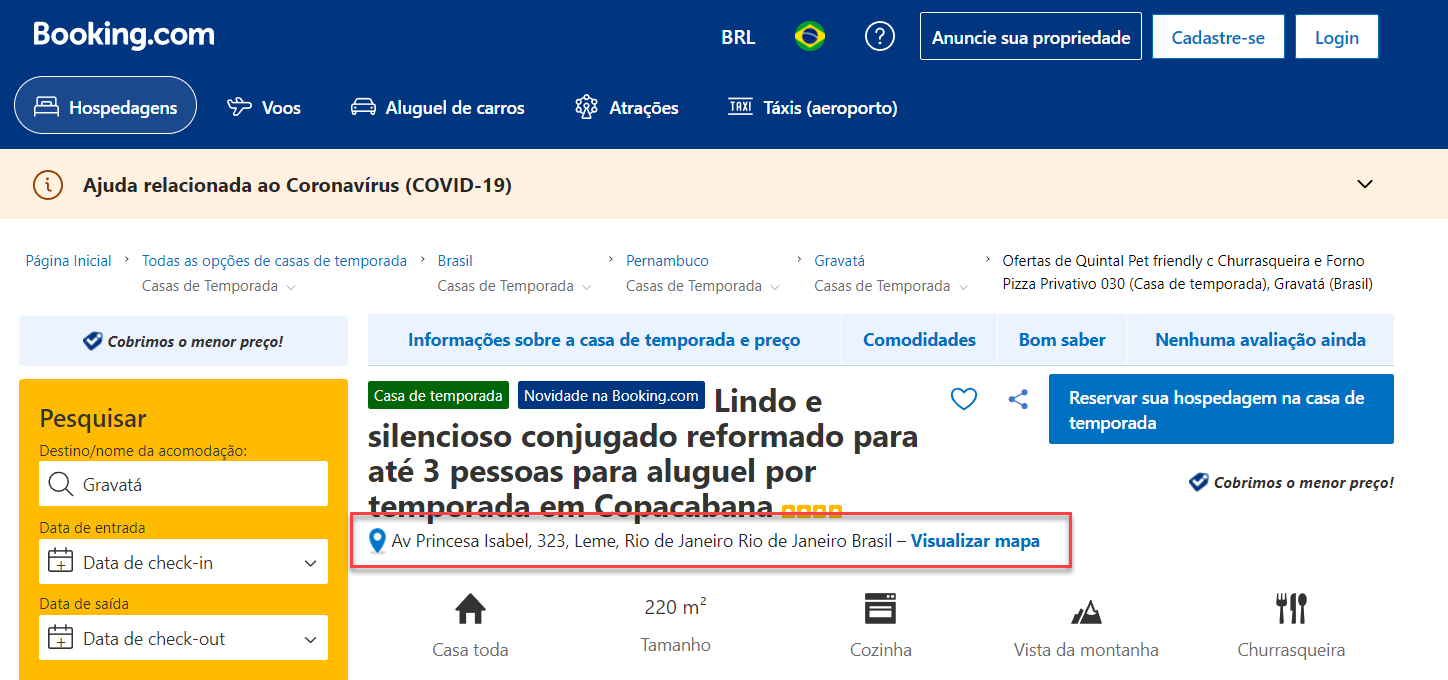Expand Casas de Temporada dropdown under Brasil
1448x680 pixels.
pyautogui.click(x=514, y=286)
